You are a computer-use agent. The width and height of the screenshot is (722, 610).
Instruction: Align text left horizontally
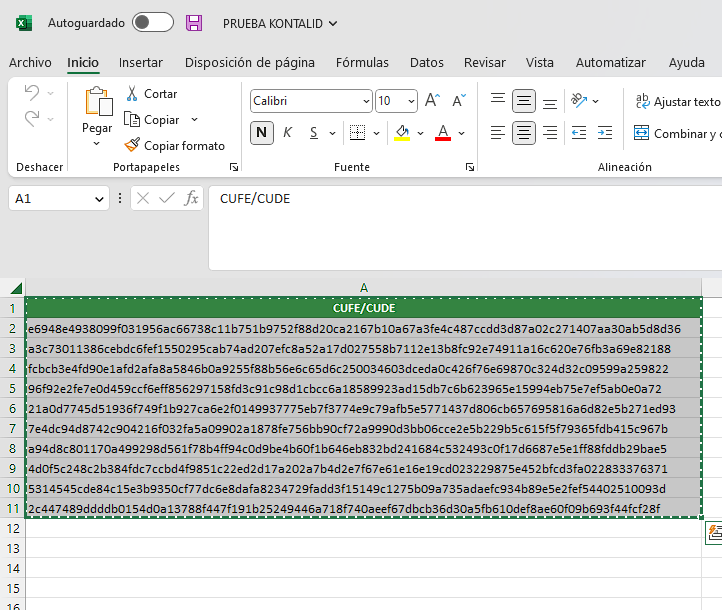point(498,133)
